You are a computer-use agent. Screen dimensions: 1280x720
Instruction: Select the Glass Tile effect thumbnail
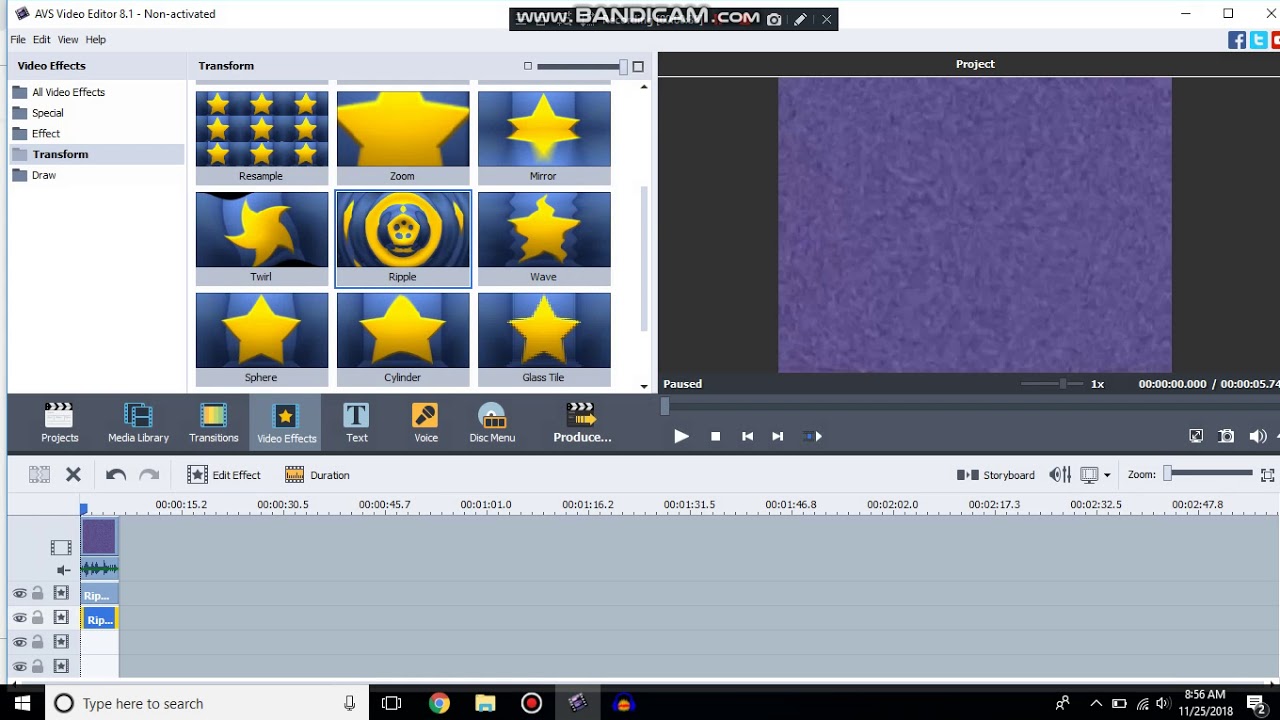544,340
